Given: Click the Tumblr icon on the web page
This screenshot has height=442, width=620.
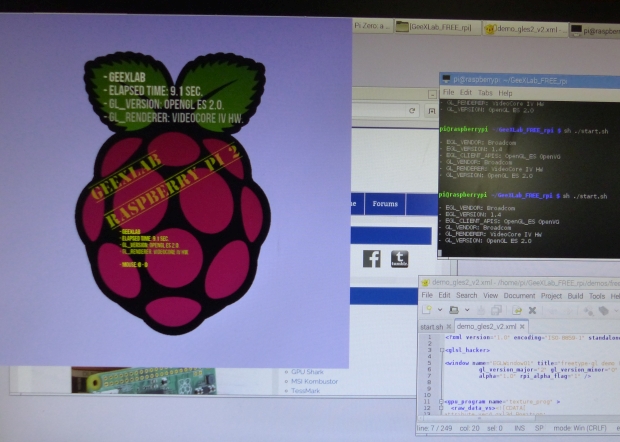Looking at the screenshot, I should point(399,259).
